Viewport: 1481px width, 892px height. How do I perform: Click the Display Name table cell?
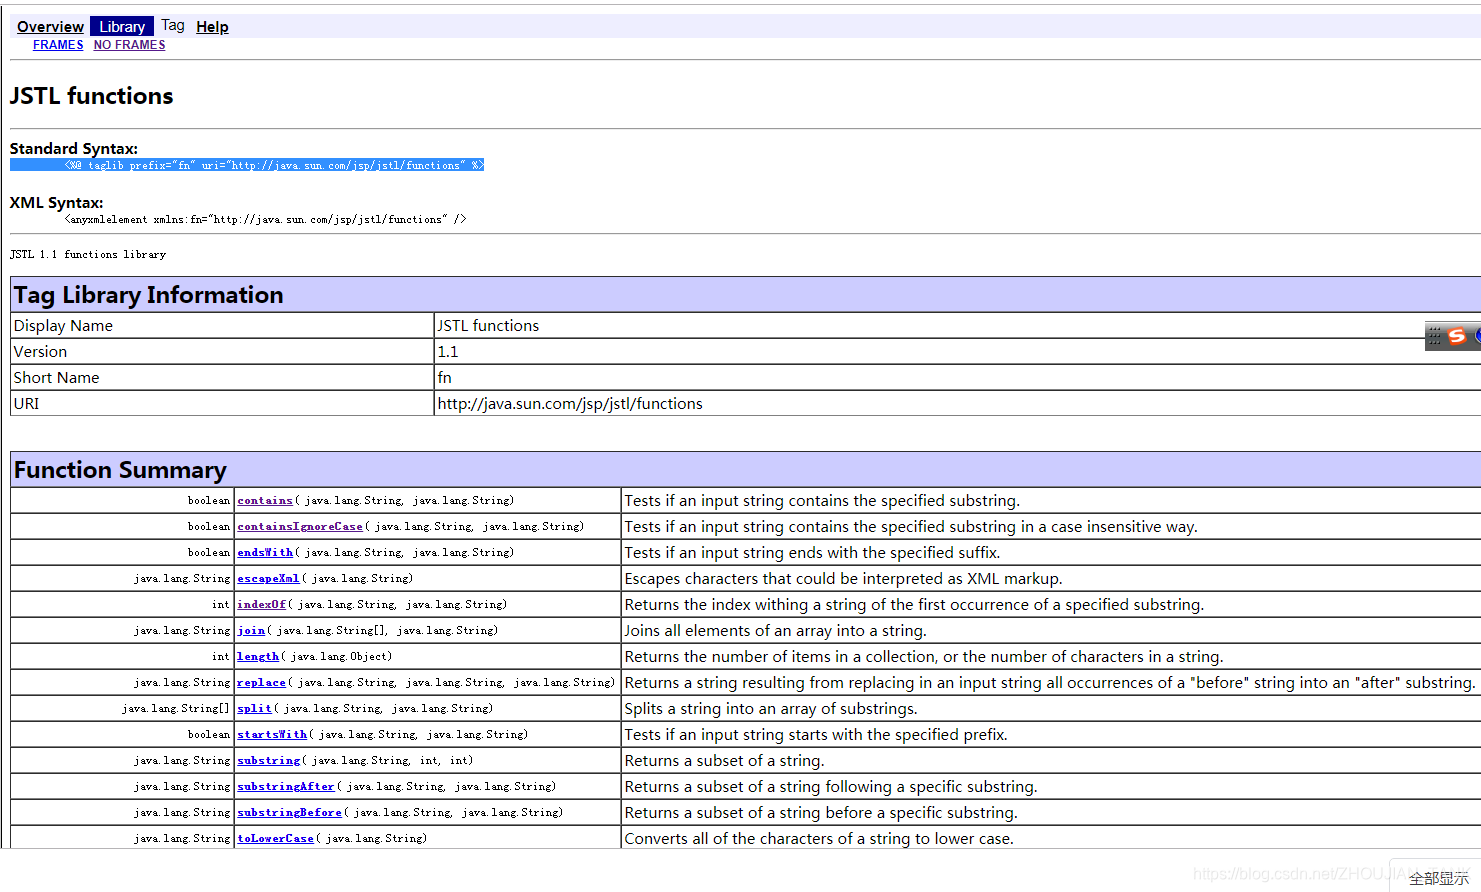pyautogui.click(x=222, y=325)
